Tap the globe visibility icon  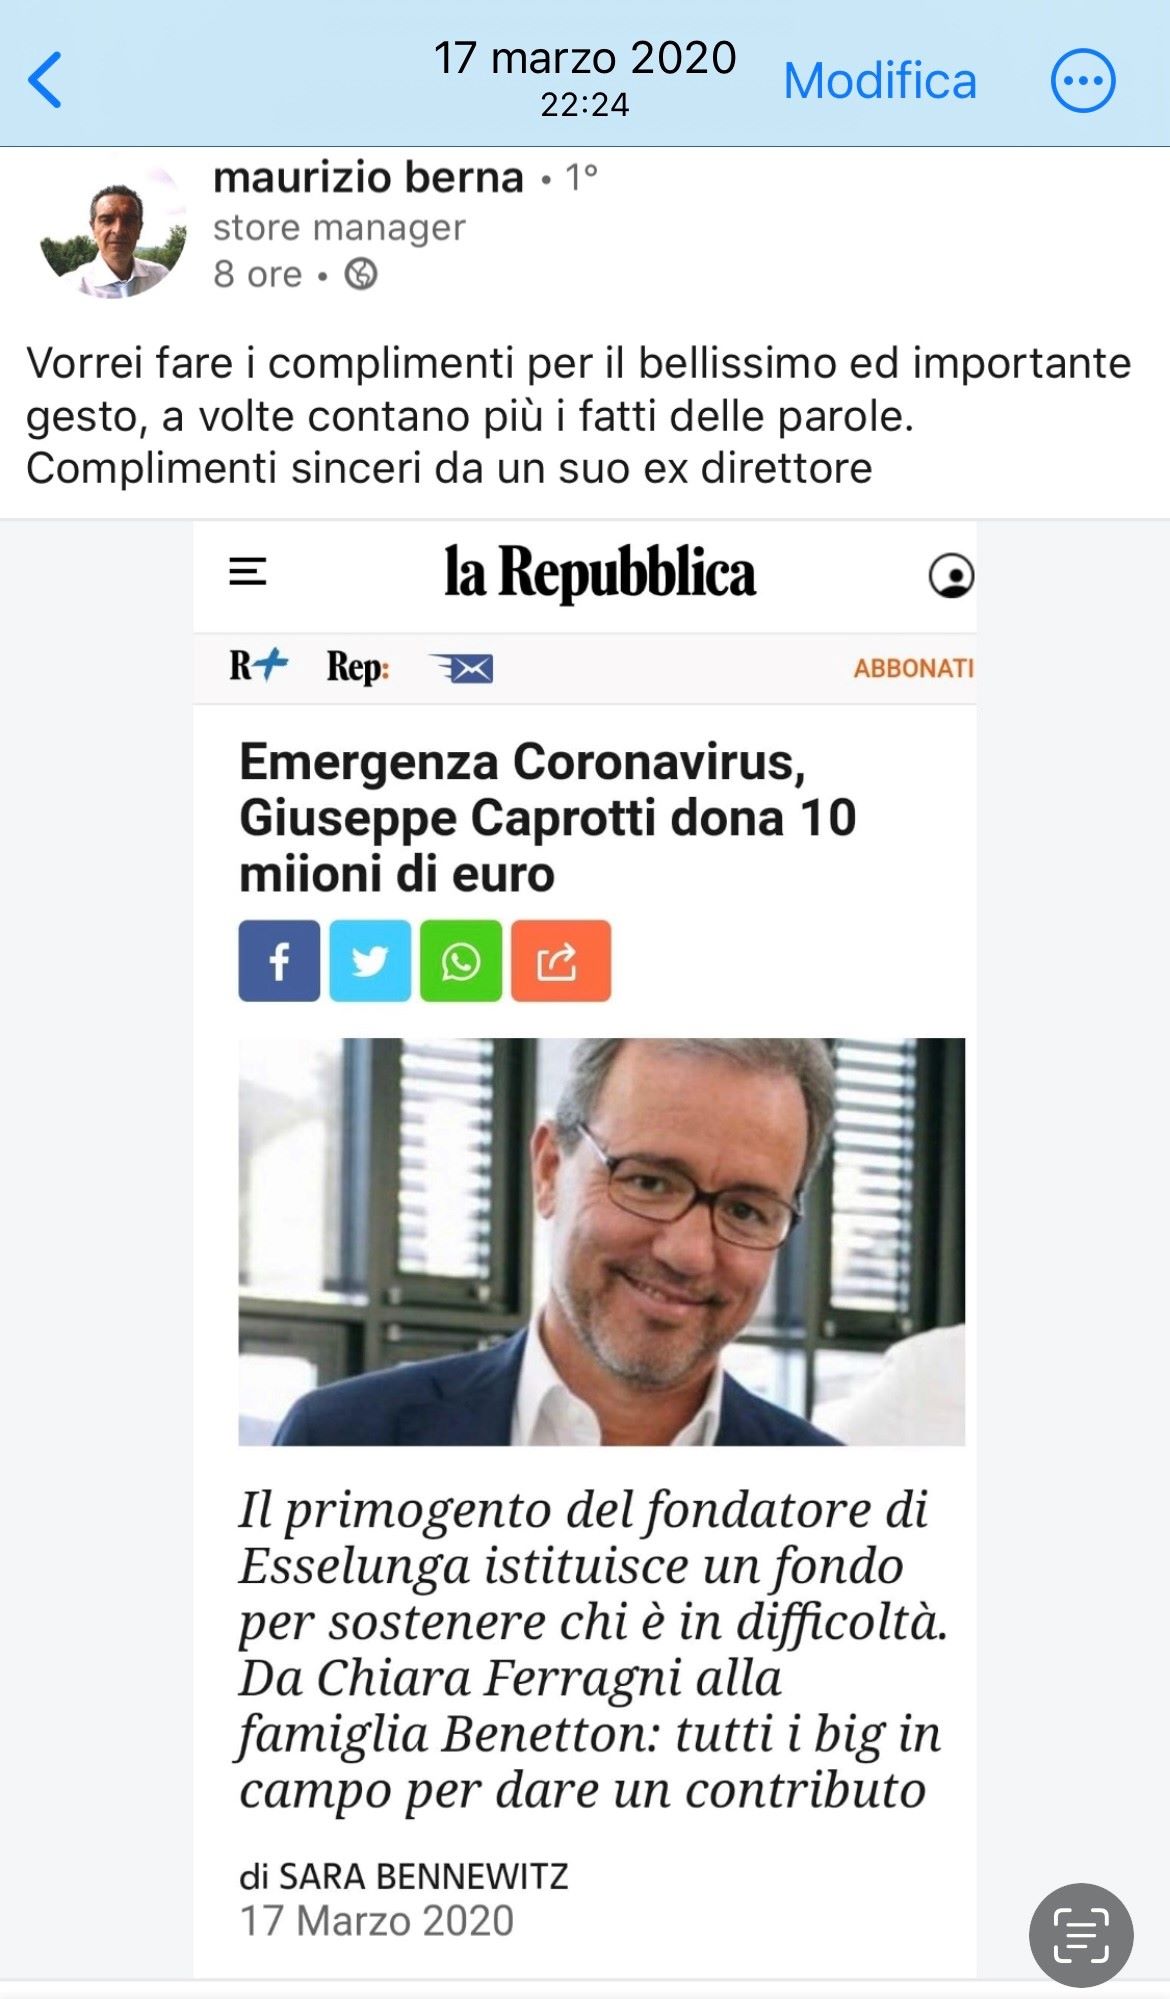[361, 274]
